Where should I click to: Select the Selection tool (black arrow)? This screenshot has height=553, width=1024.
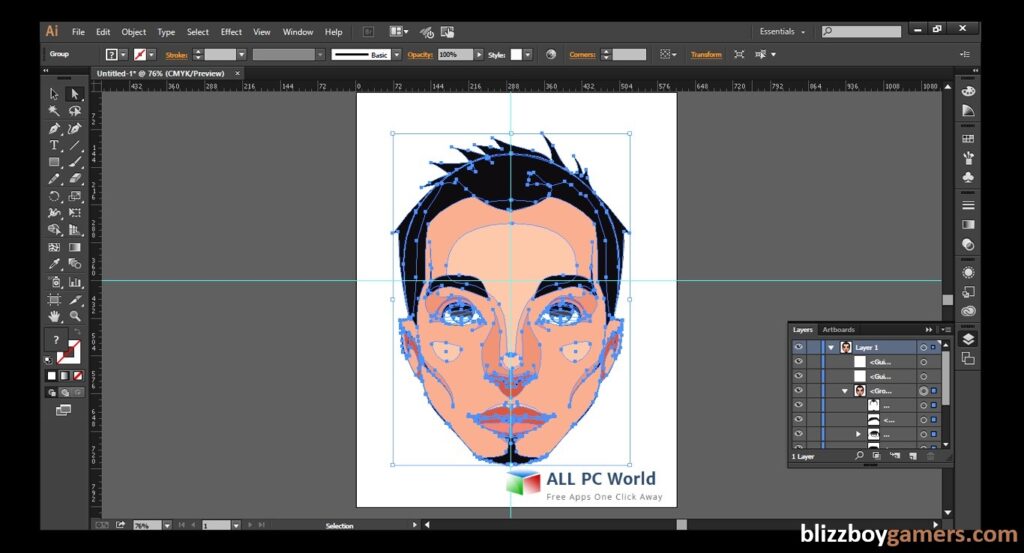pos(54,94)
